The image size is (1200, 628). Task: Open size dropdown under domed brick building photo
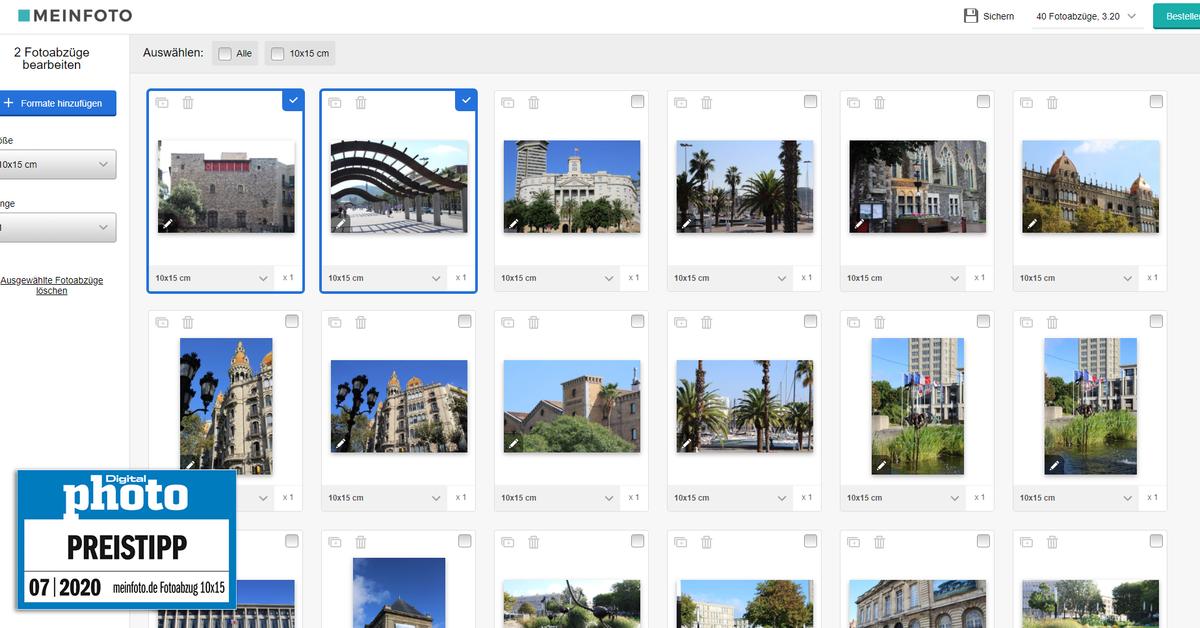tap(1077, 278)
